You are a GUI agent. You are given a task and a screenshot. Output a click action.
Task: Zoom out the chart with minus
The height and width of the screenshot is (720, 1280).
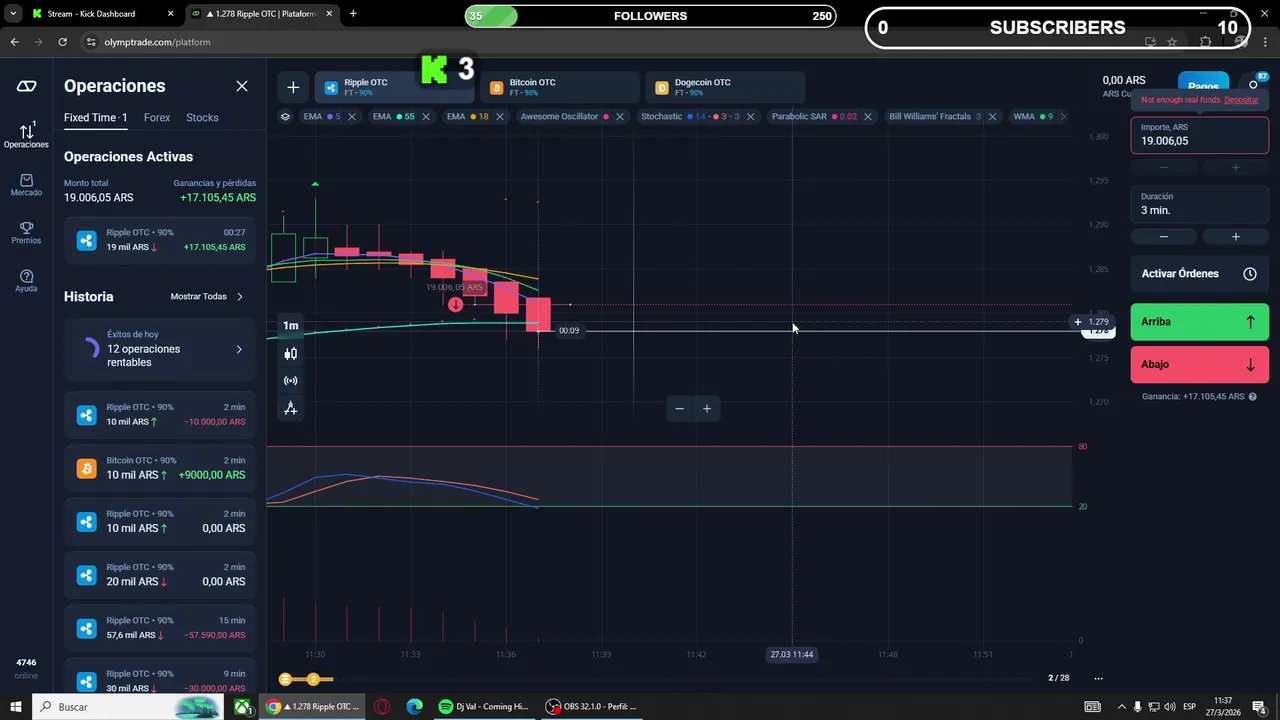(680, 408)
